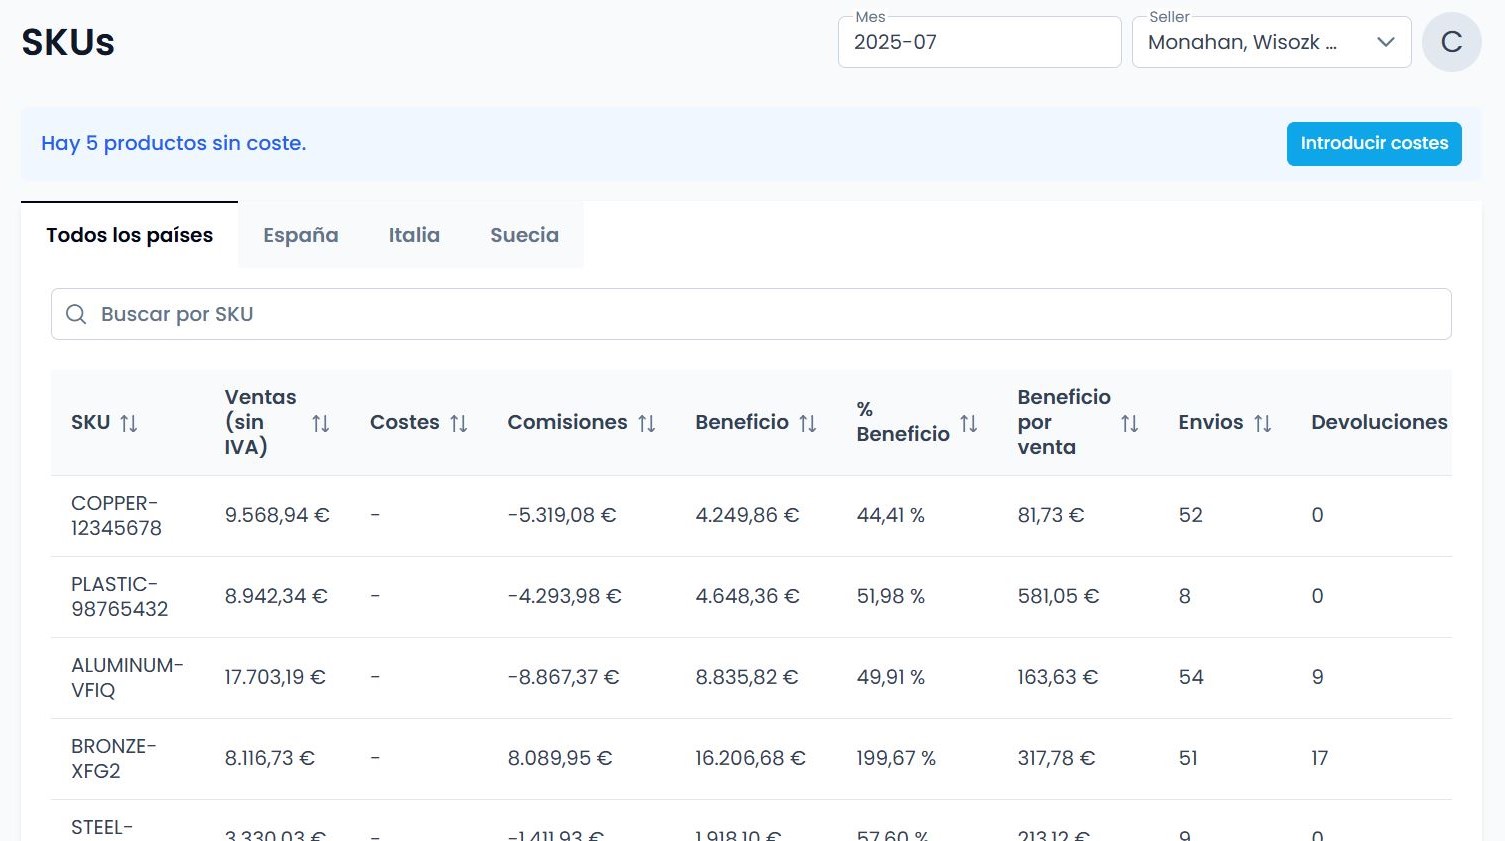Click shipments value 51

[x=1188, y=758]
